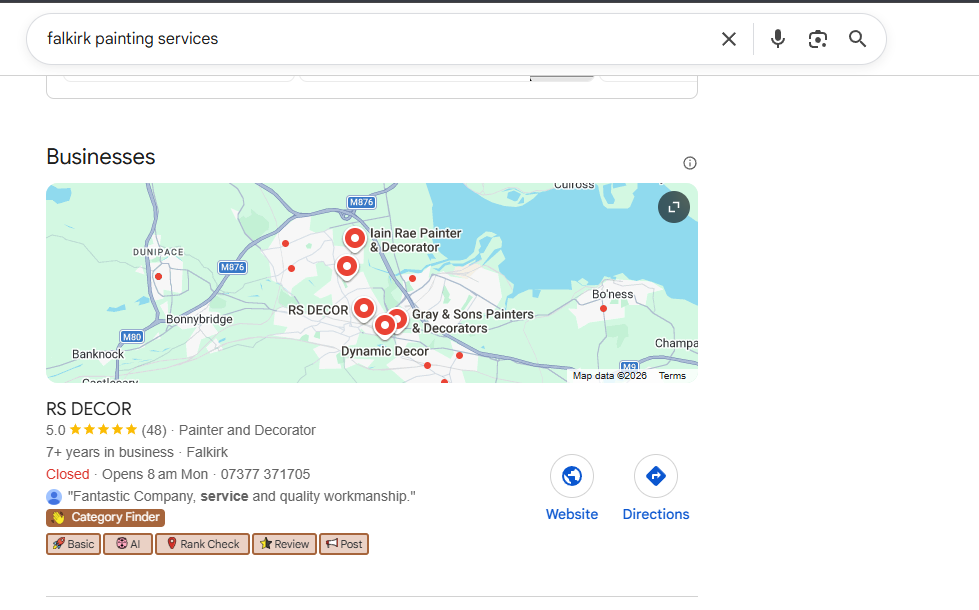Get Directions to RS DECOR
This screenshot has height=610, width=979.
click(656, 476)
